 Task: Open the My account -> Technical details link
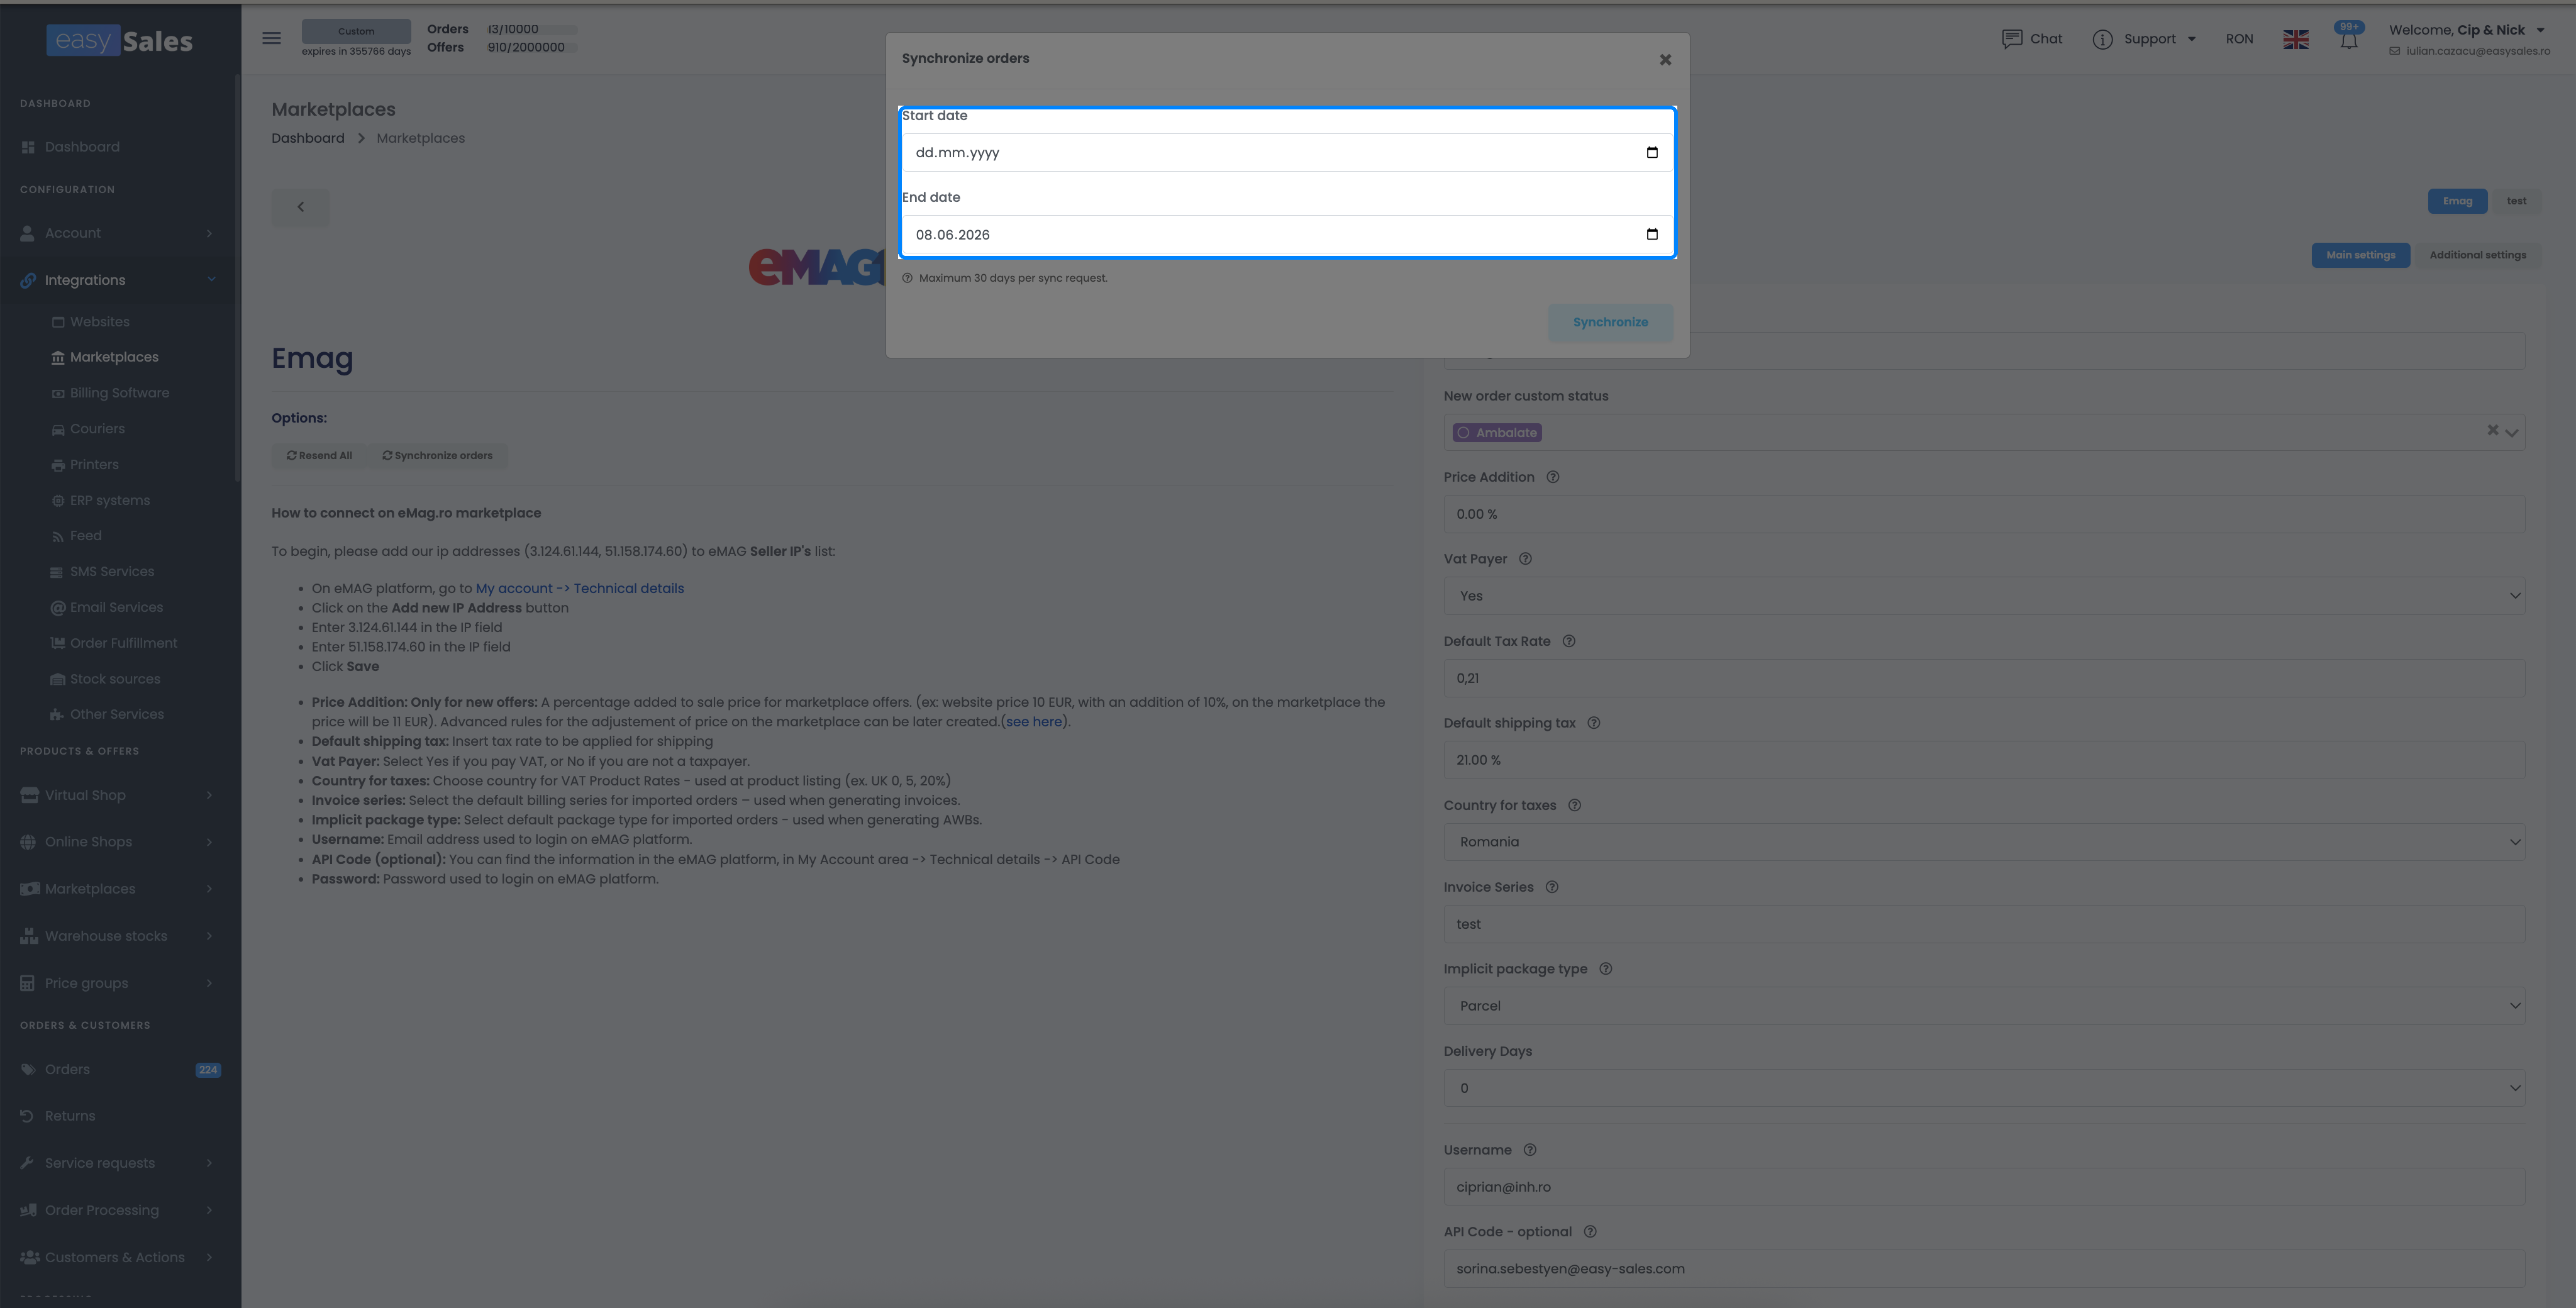click(x=580, y=589)
